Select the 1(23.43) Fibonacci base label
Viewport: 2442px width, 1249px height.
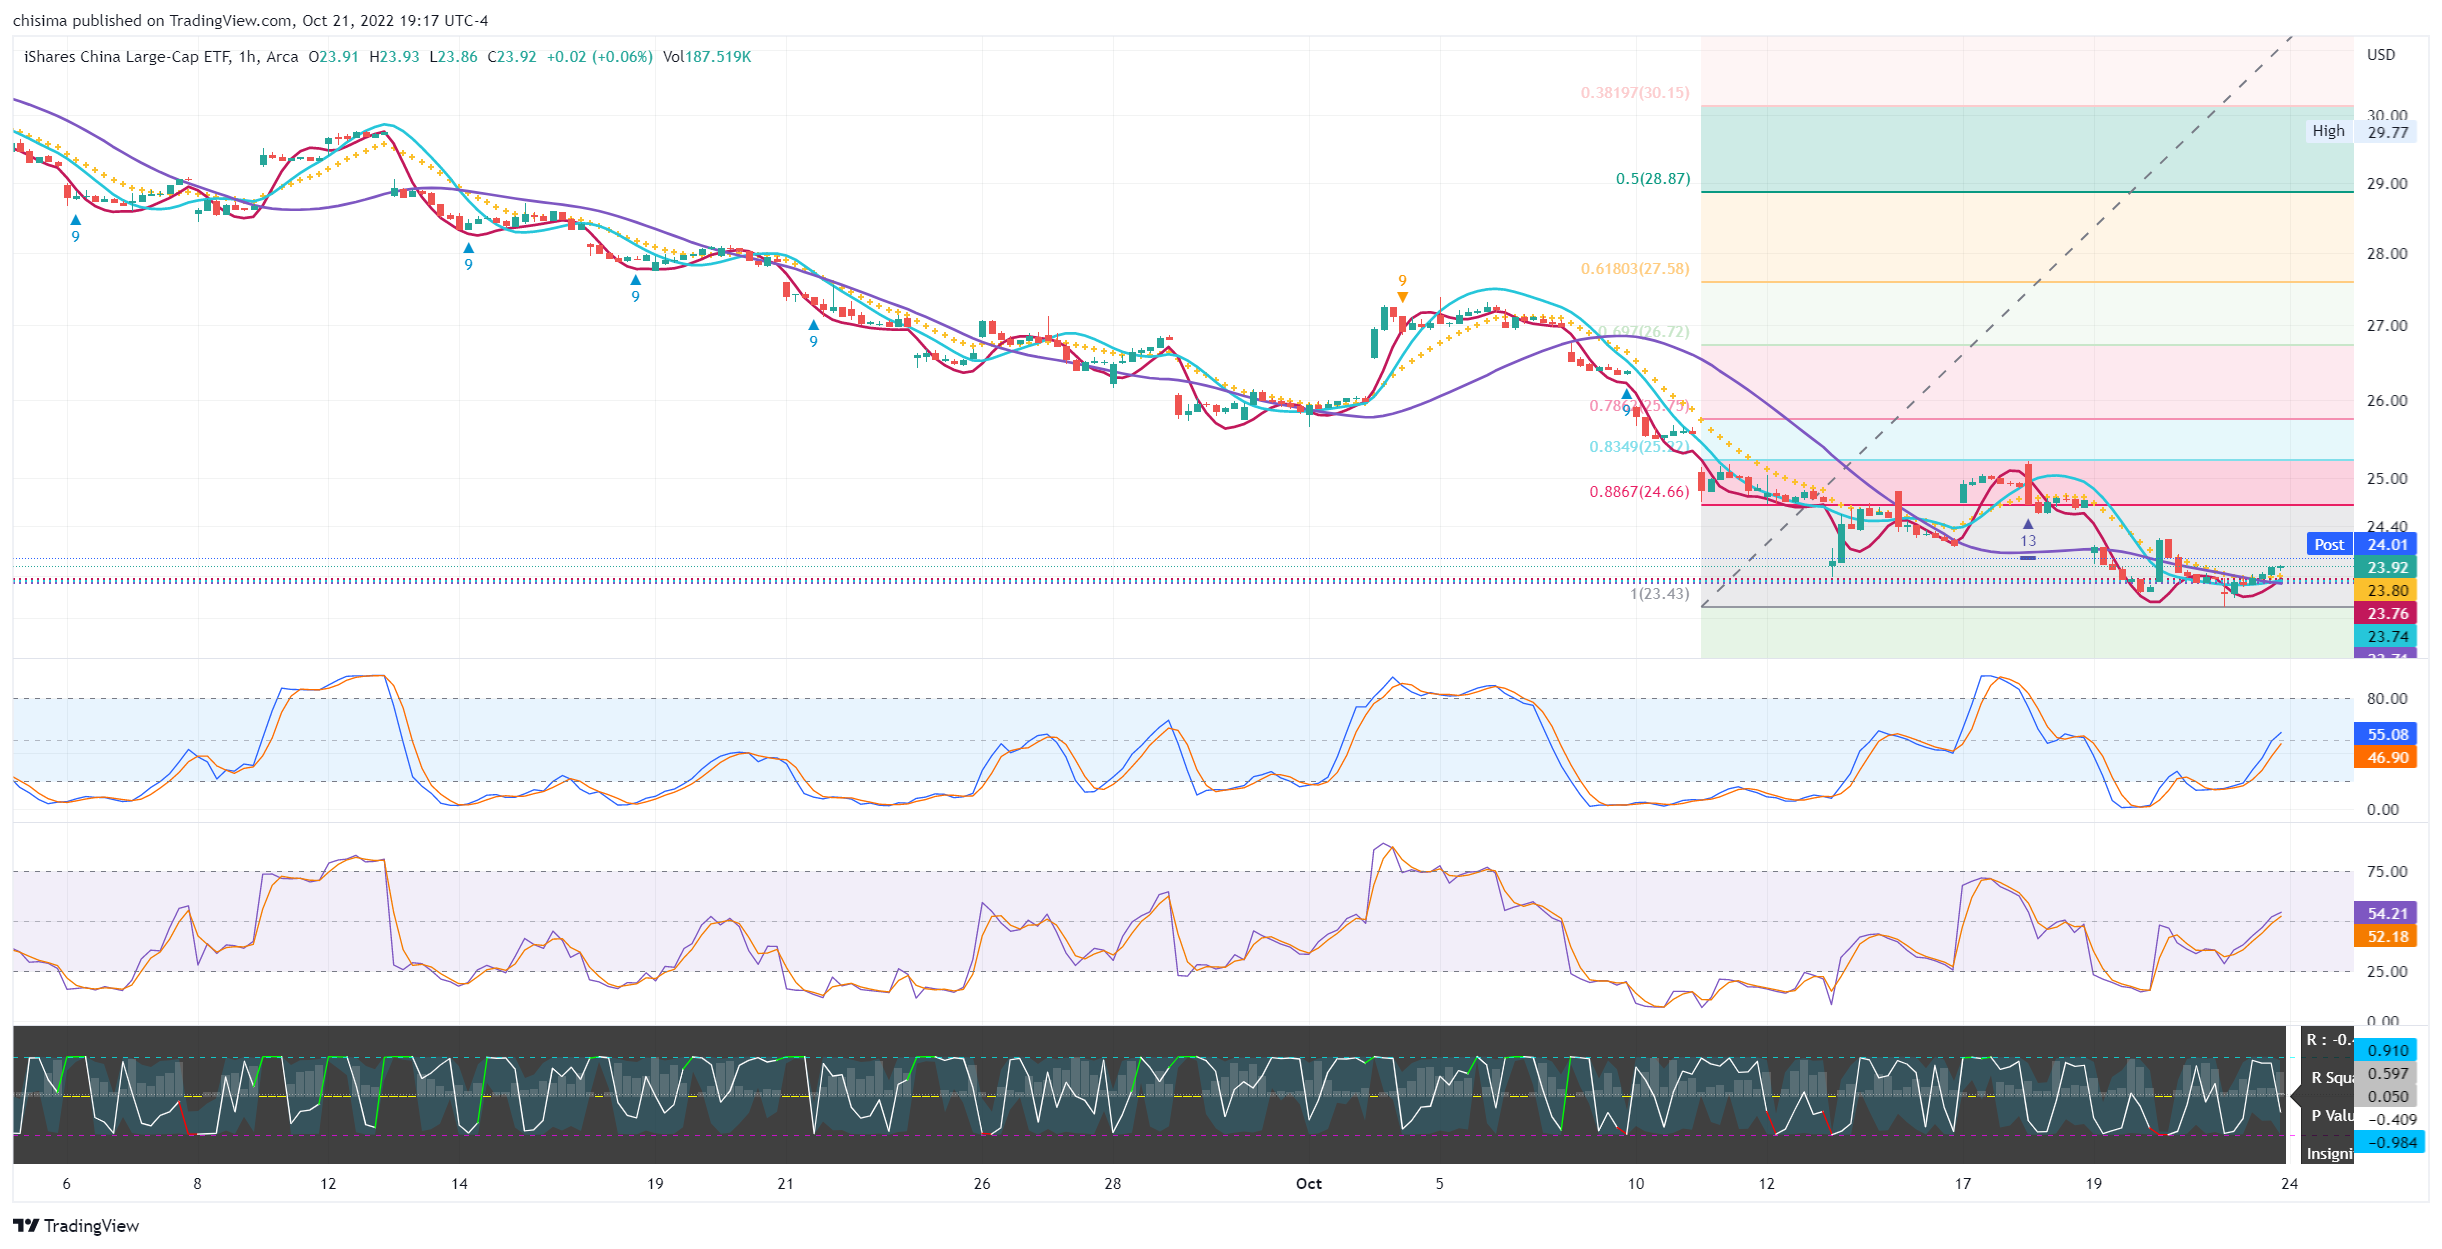coord(1659,594)
